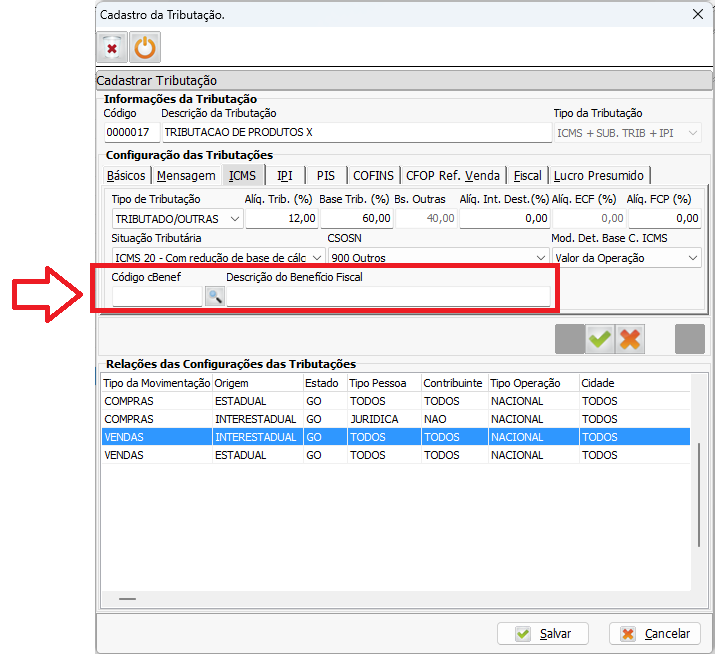The image size is (717, 654).
Task: Cancel with the orange X icon
Action: click(x=630, y=340)
